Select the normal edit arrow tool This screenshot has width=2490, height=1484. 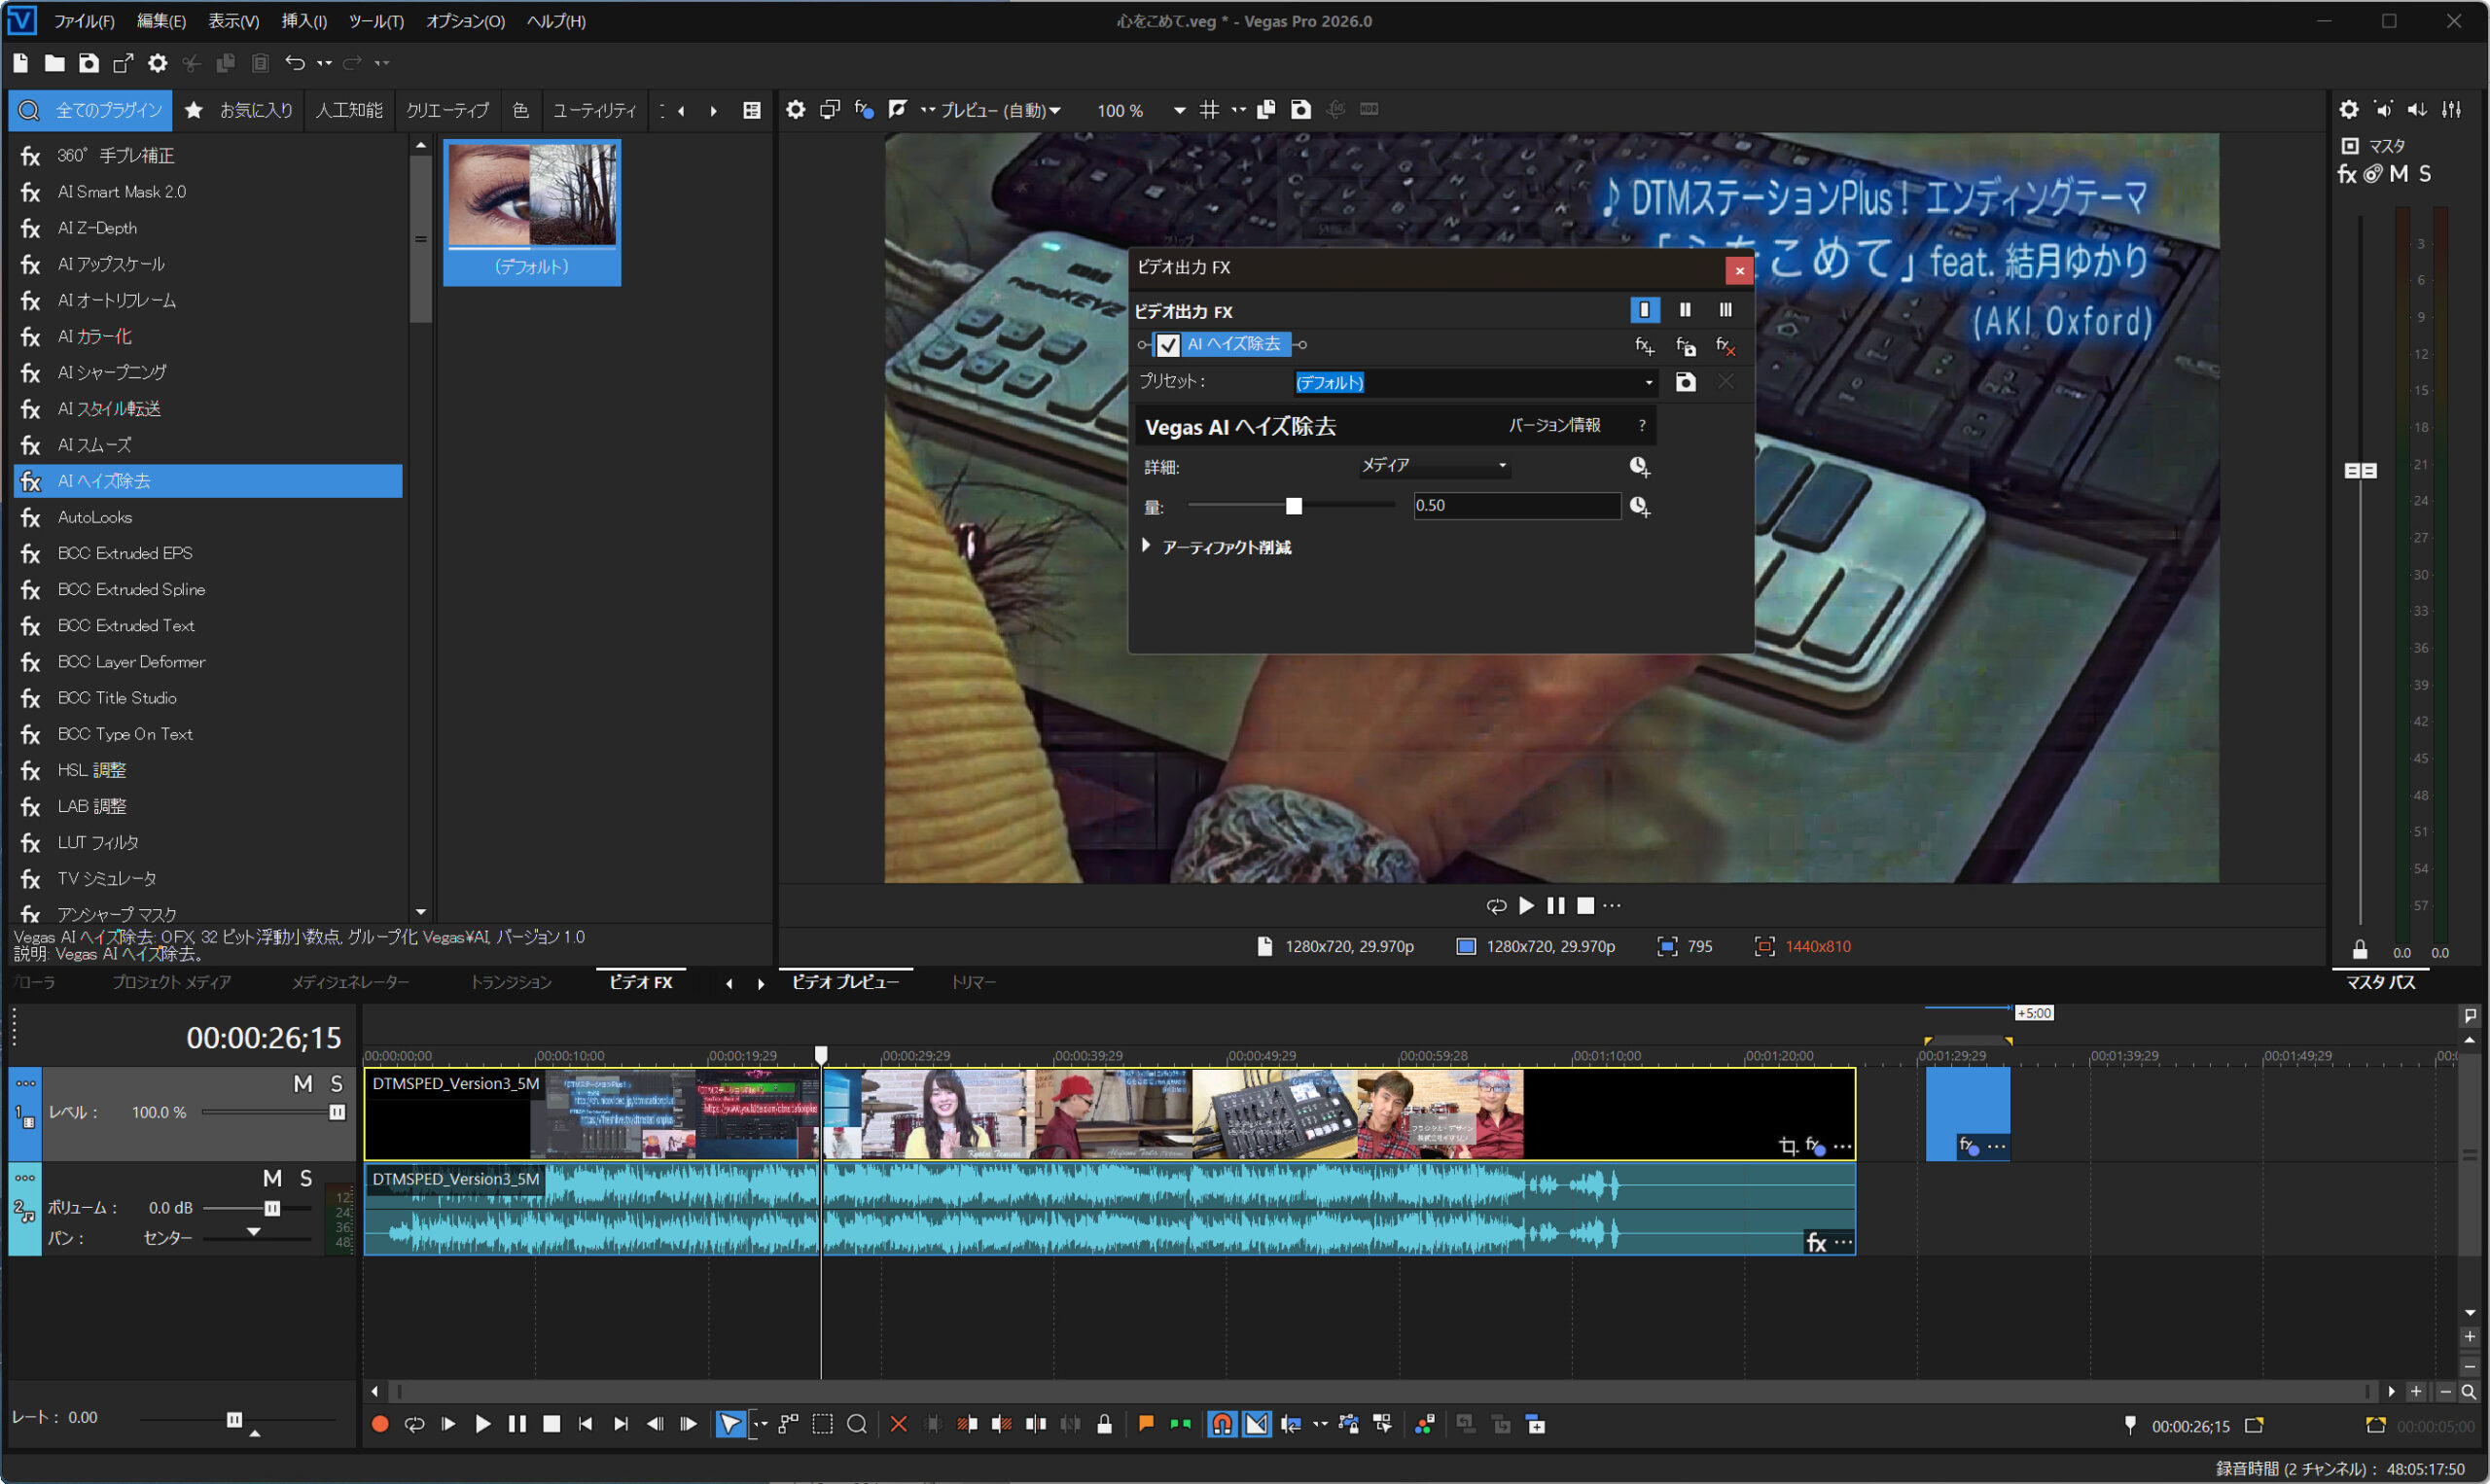pyautogui.click(x=731, y=1424)
